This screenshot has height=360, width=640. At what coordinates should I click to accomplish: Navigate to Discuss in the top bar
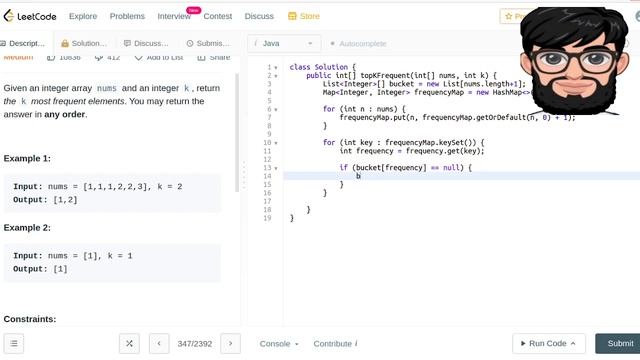tap(259, 16)
